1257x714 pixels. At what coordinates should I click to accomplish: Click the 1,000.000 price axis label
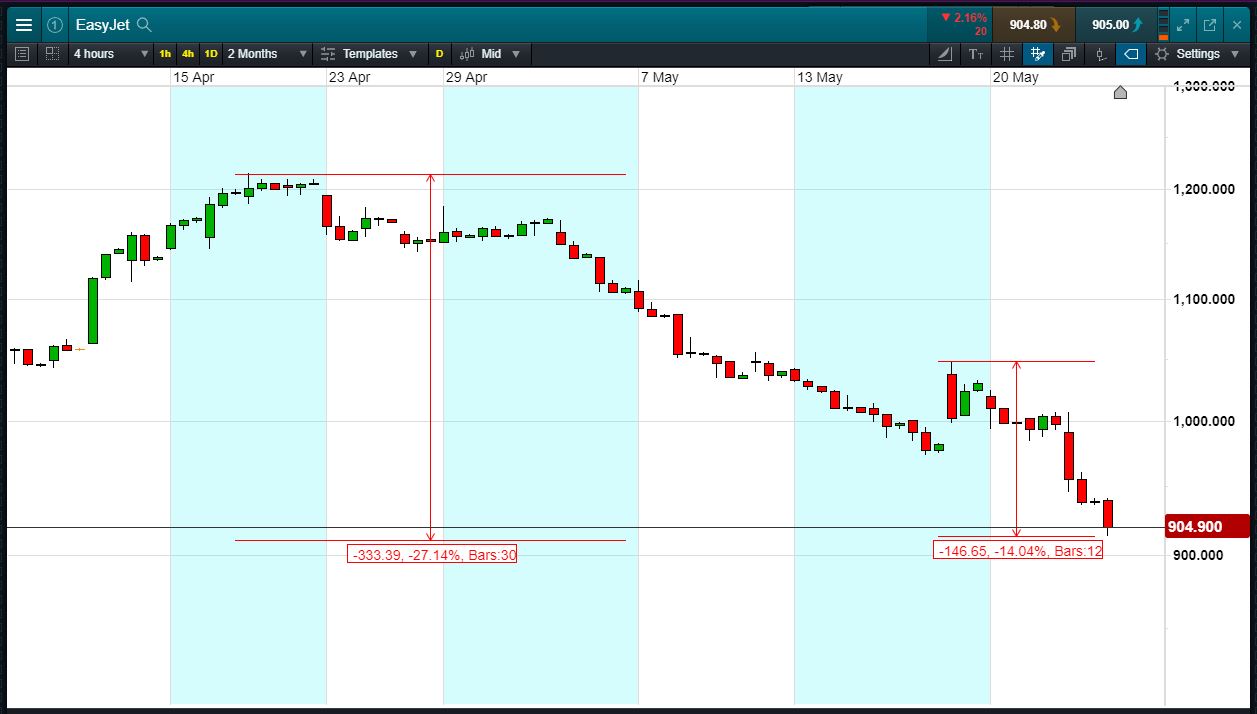coord(1204,421)
